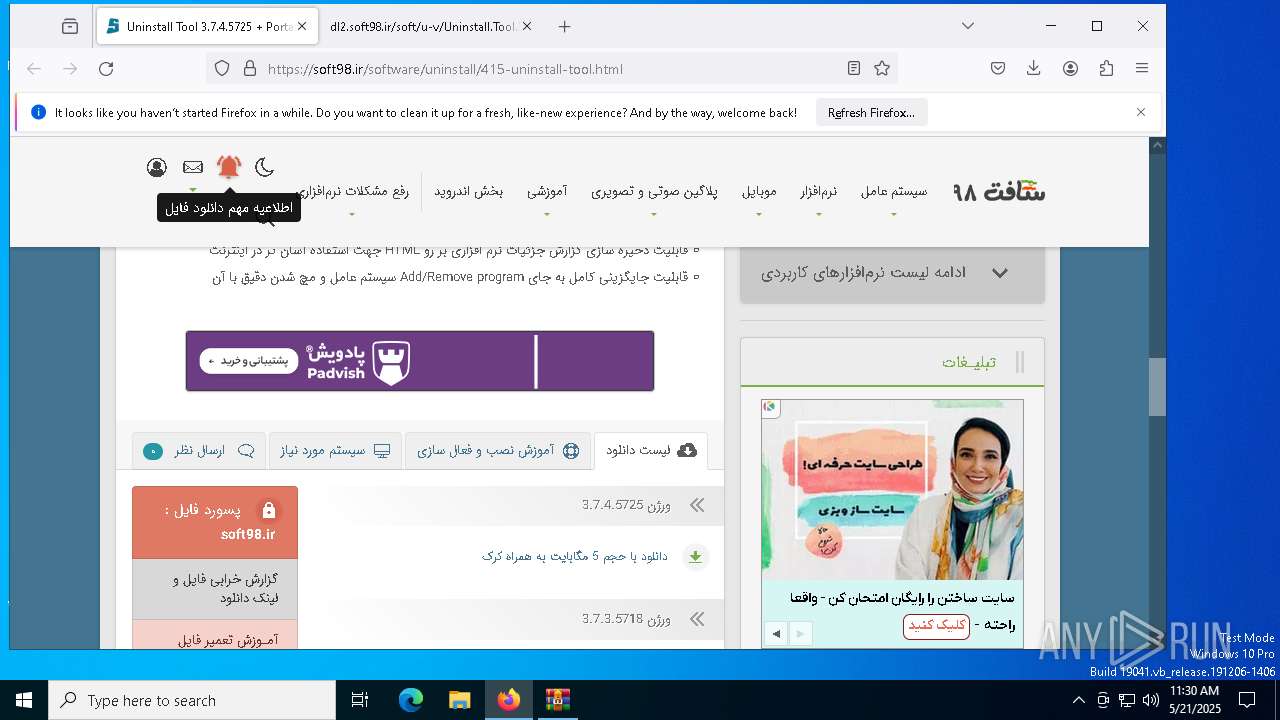Open پلاگین صوتی و تصویری menu
1280x720 pixels.
pos(654,191)
